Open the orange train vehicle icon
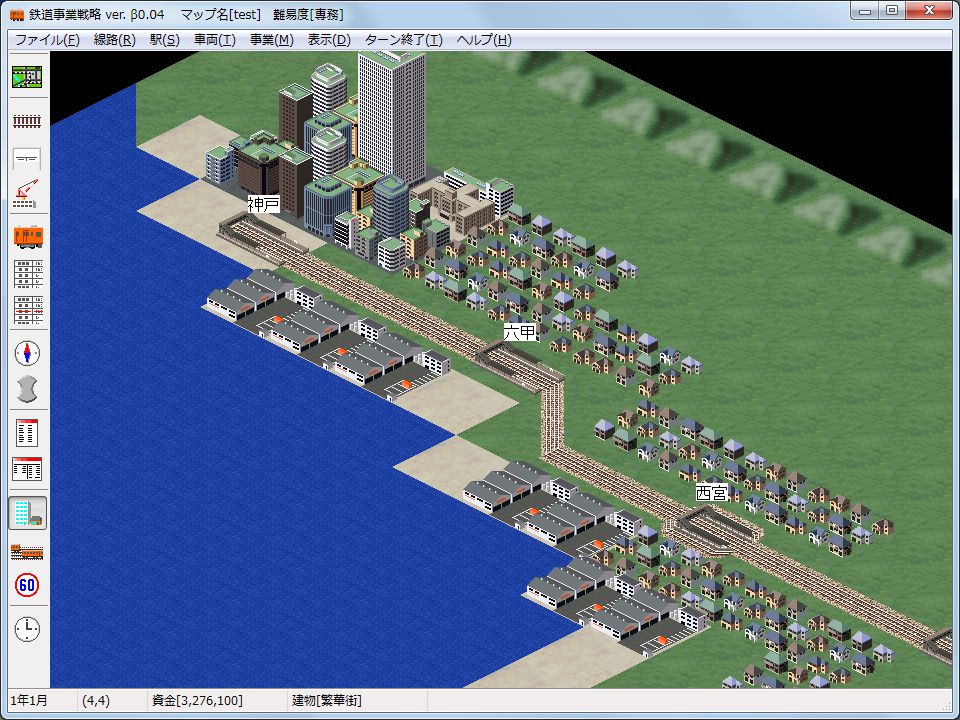 [27, 237]
